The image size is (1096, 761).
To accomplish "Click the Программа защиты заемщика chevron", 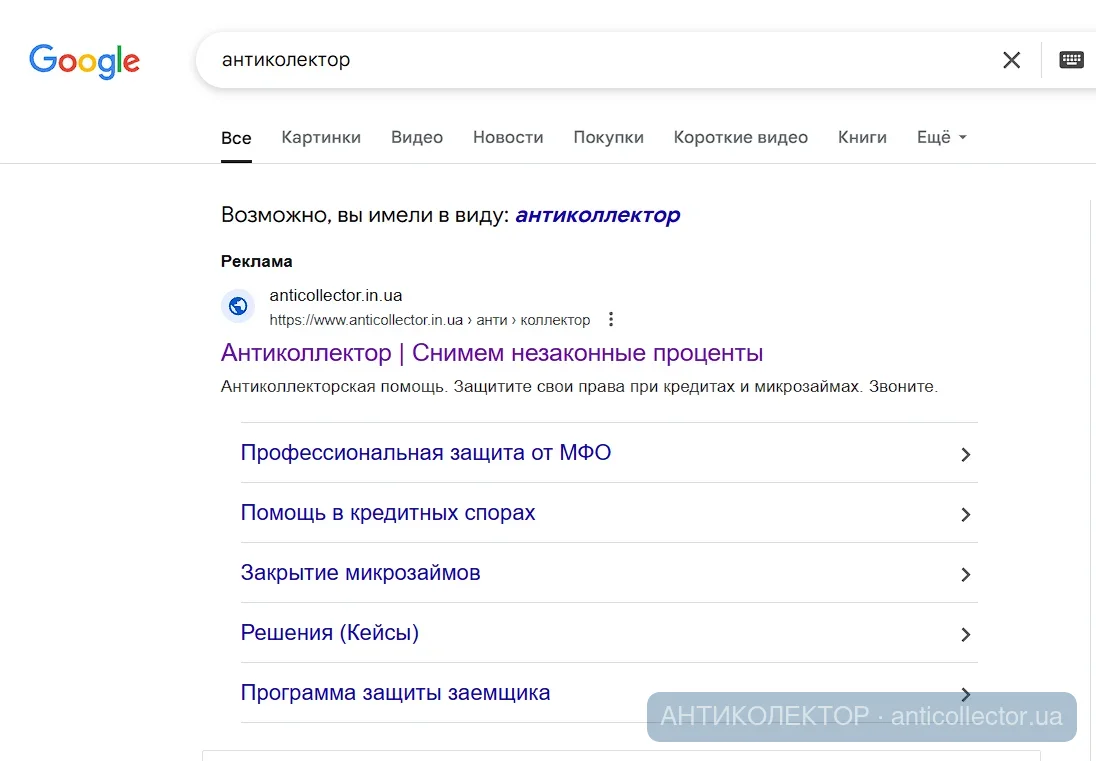I will pos(965,694).
